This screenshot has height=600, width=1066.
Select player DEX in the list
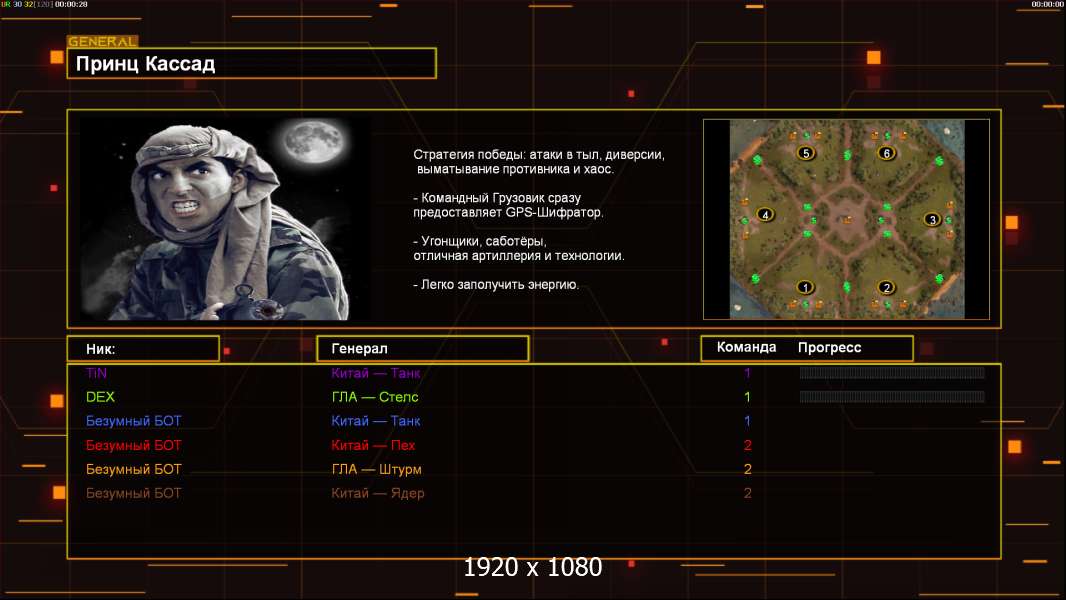coord(100,397)
